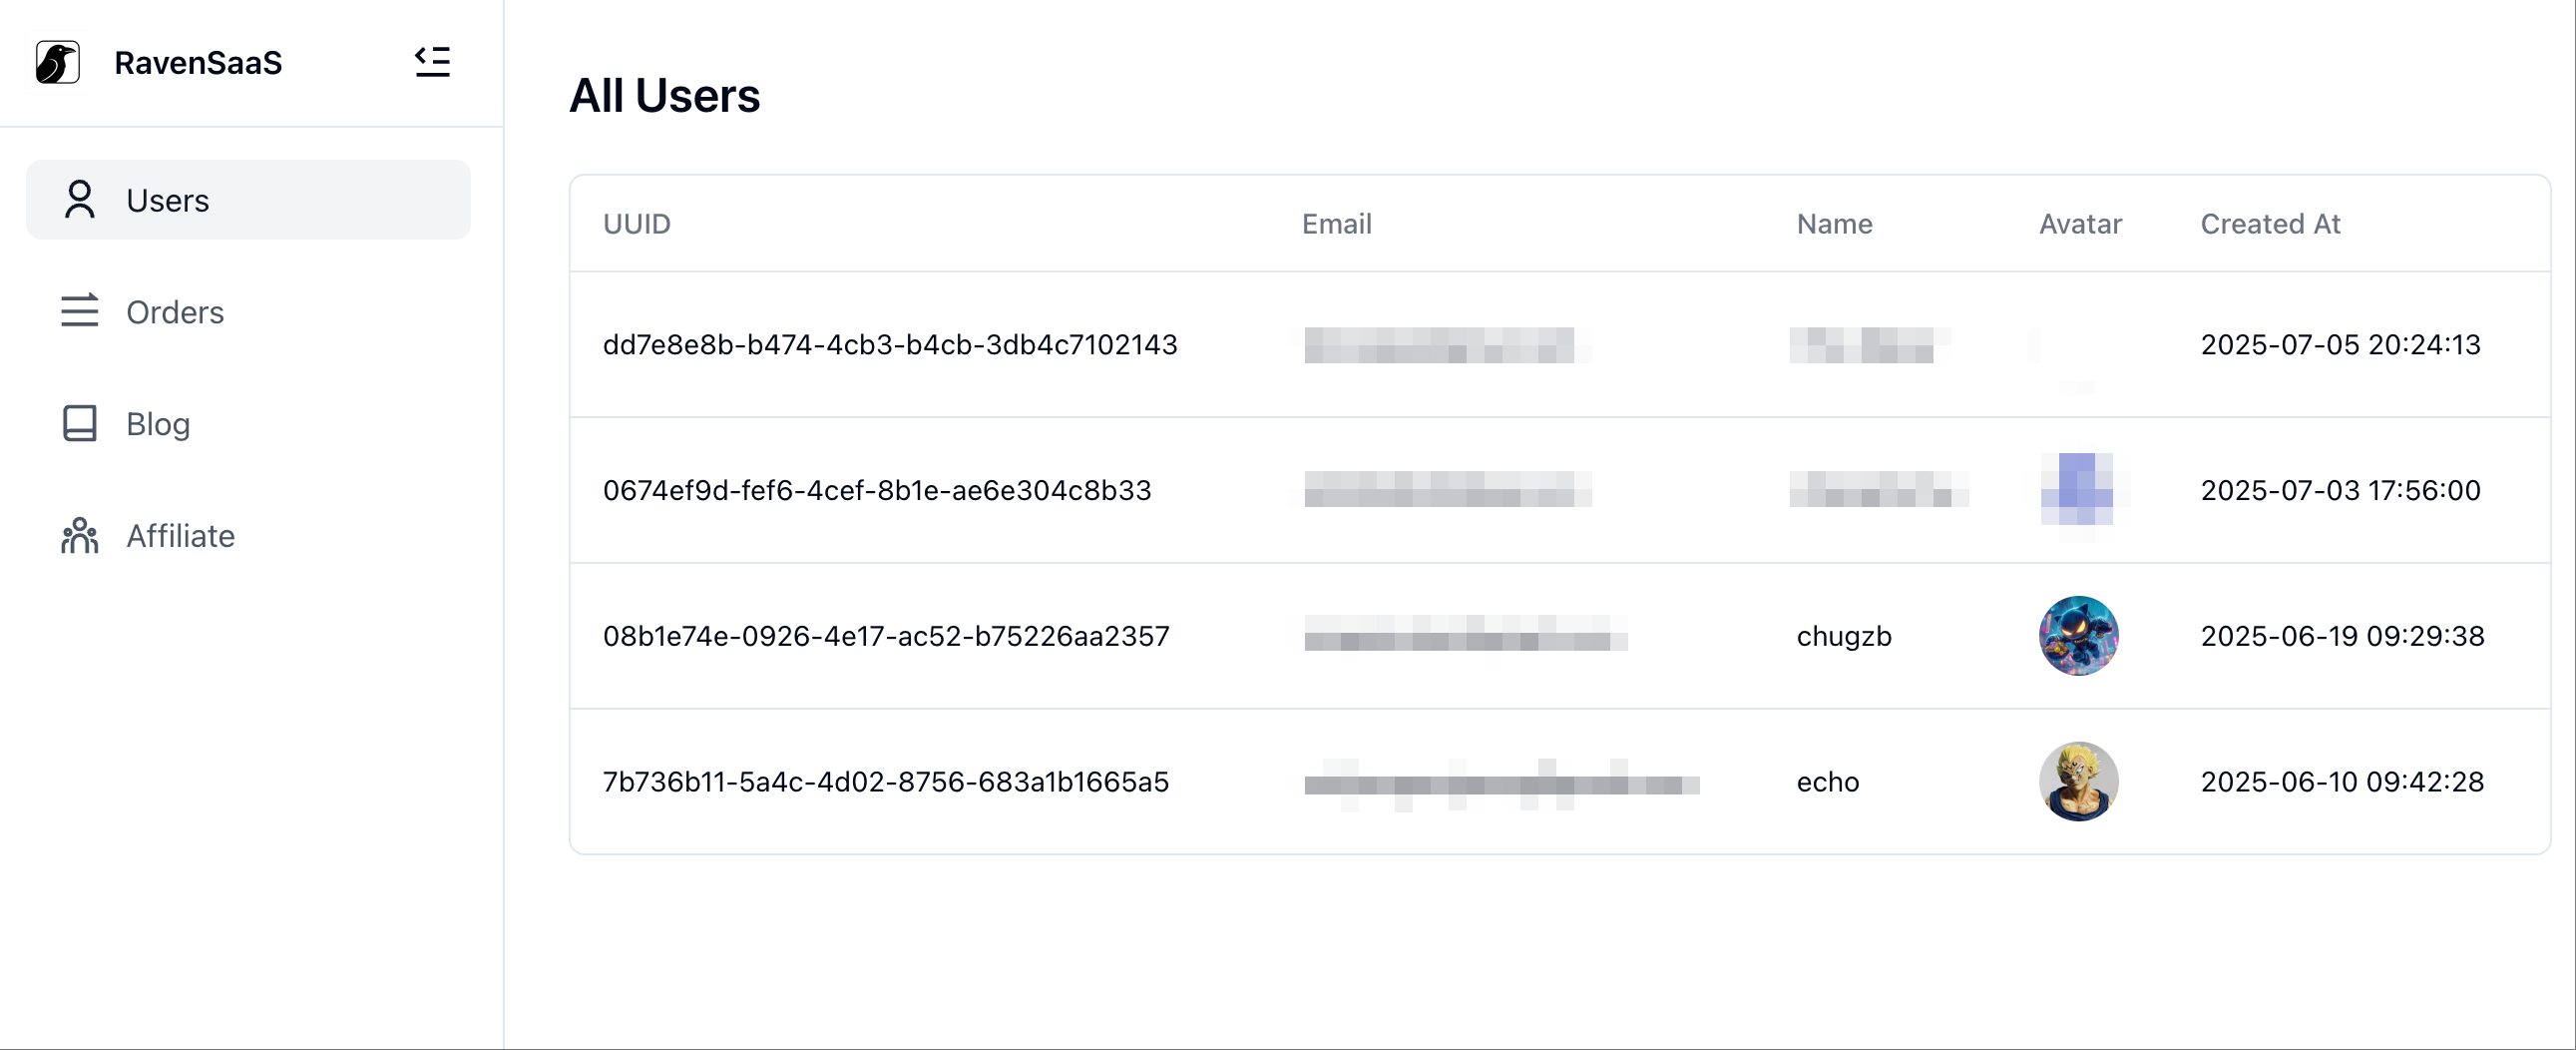Go to the Affiliate page
Viewport: 2576px width, 1050px height.
point(248,535)
